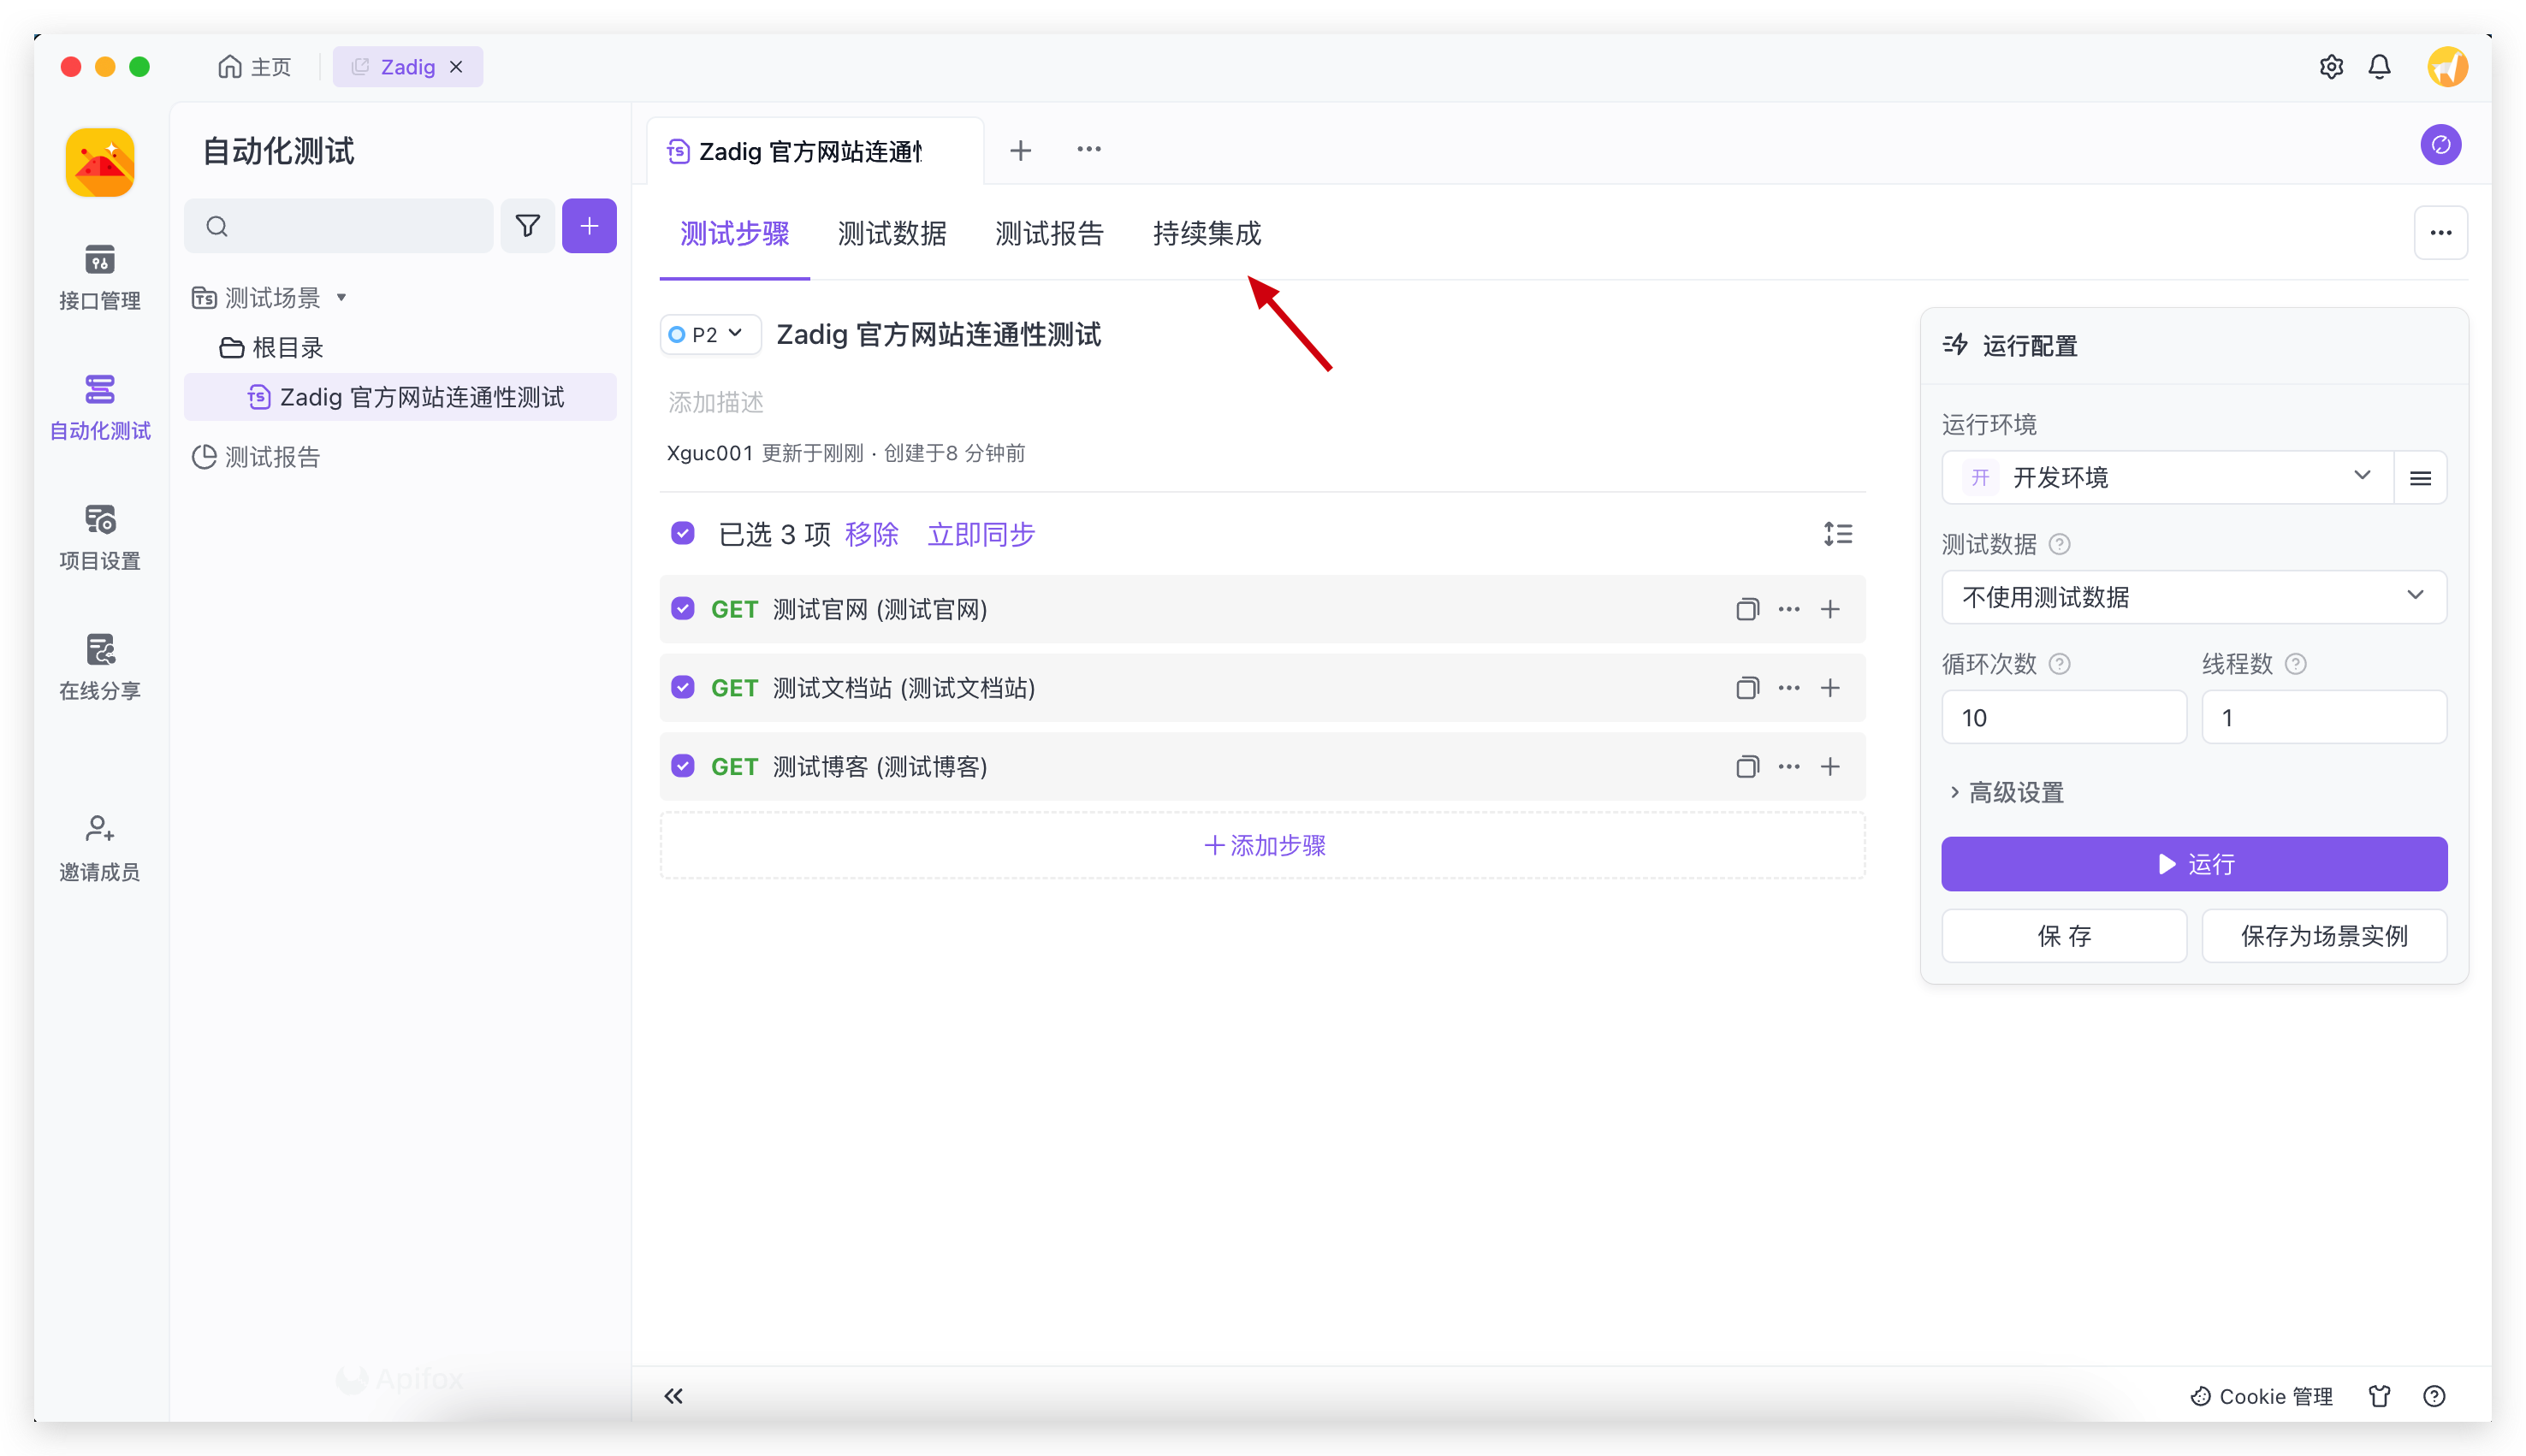This screenshot has height=1456, width=2526.
Task: Click the 循环次数 input showing 10
Action: coord(2063,717)
